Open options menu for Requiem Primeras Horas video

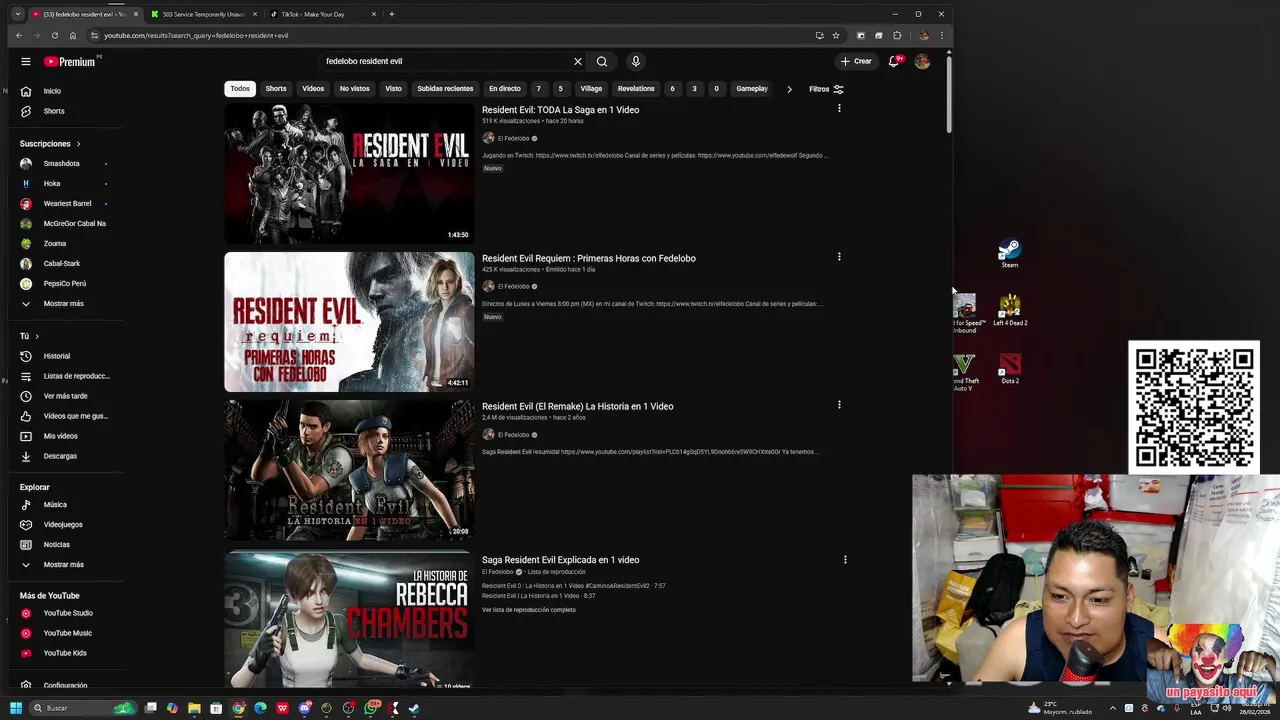[x=839, y=257]
